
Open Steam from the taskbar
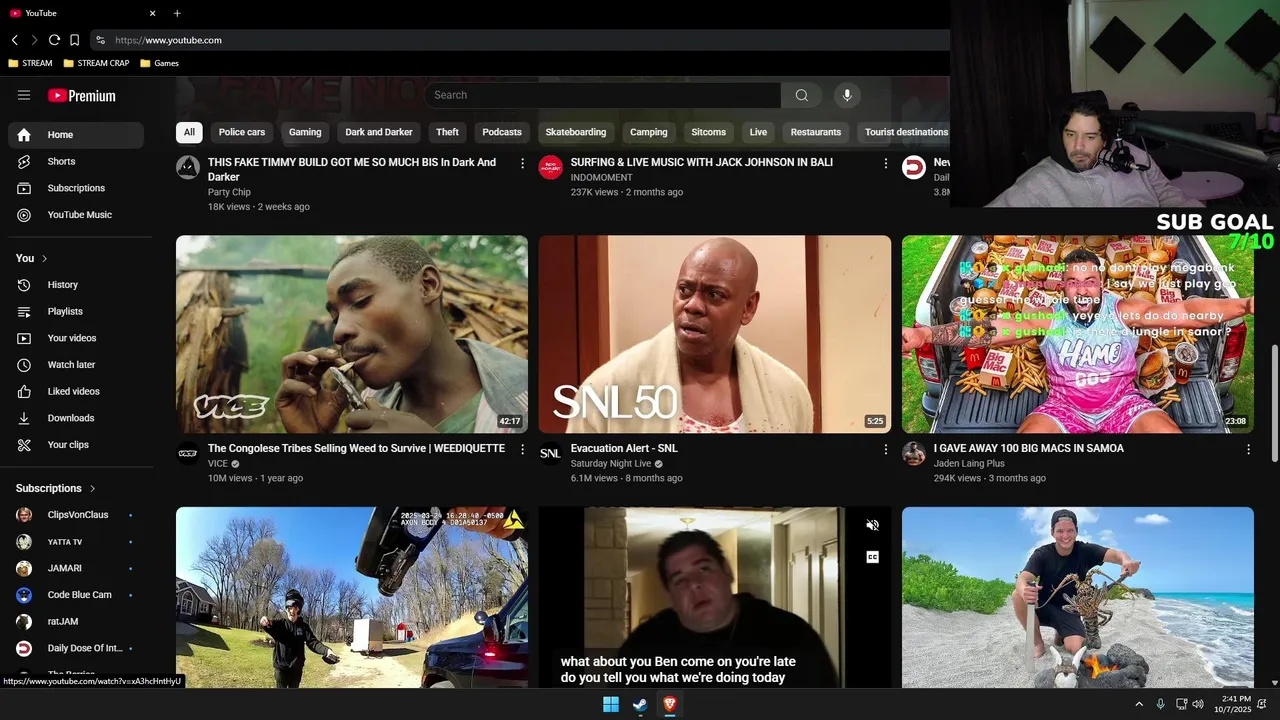pos(640,705)
